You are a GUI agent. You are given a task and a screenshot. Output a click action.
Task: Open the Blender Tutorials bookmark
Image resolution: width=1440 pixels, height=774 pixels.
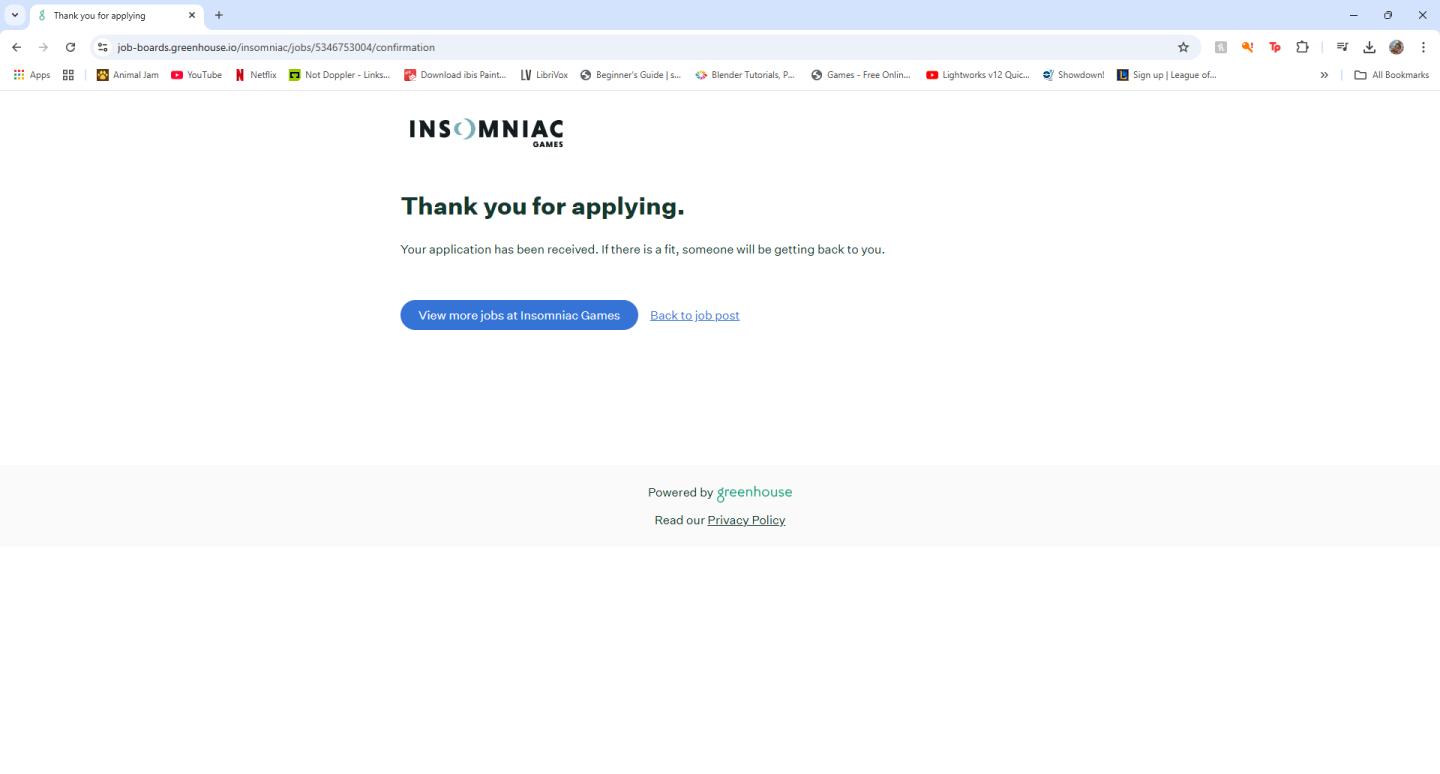pyautogui.click(x=745, y=75)
